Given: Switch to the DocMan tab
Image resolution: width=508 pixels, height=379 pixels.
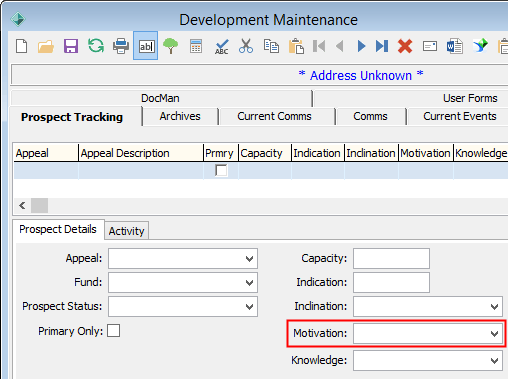Looking at the screenshot, I should (x=160, y=98).
